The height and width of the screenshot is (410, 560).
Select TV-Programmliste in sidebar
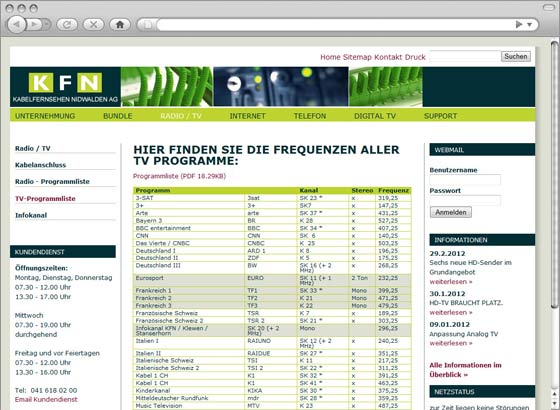[45, 199]
